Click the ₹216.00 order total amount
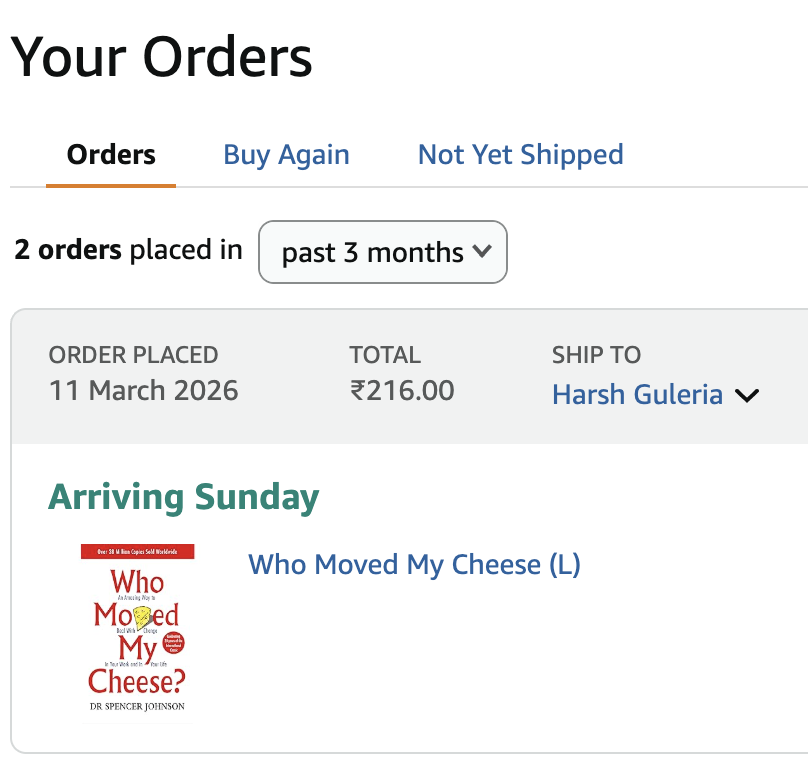This screenshot has height=772, width=808. coord(402,390)
